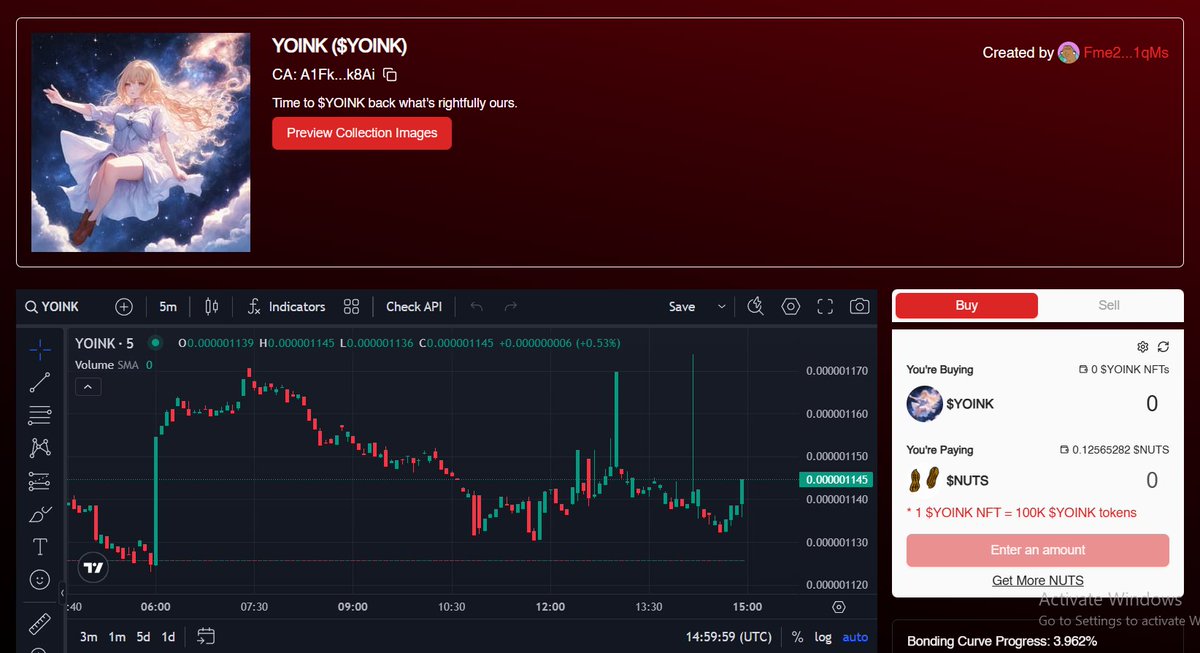Screen dimensions: 1200x653
Task: Open time axis settings gear icon
Action: pyautogui.click(x=838, y=607)
